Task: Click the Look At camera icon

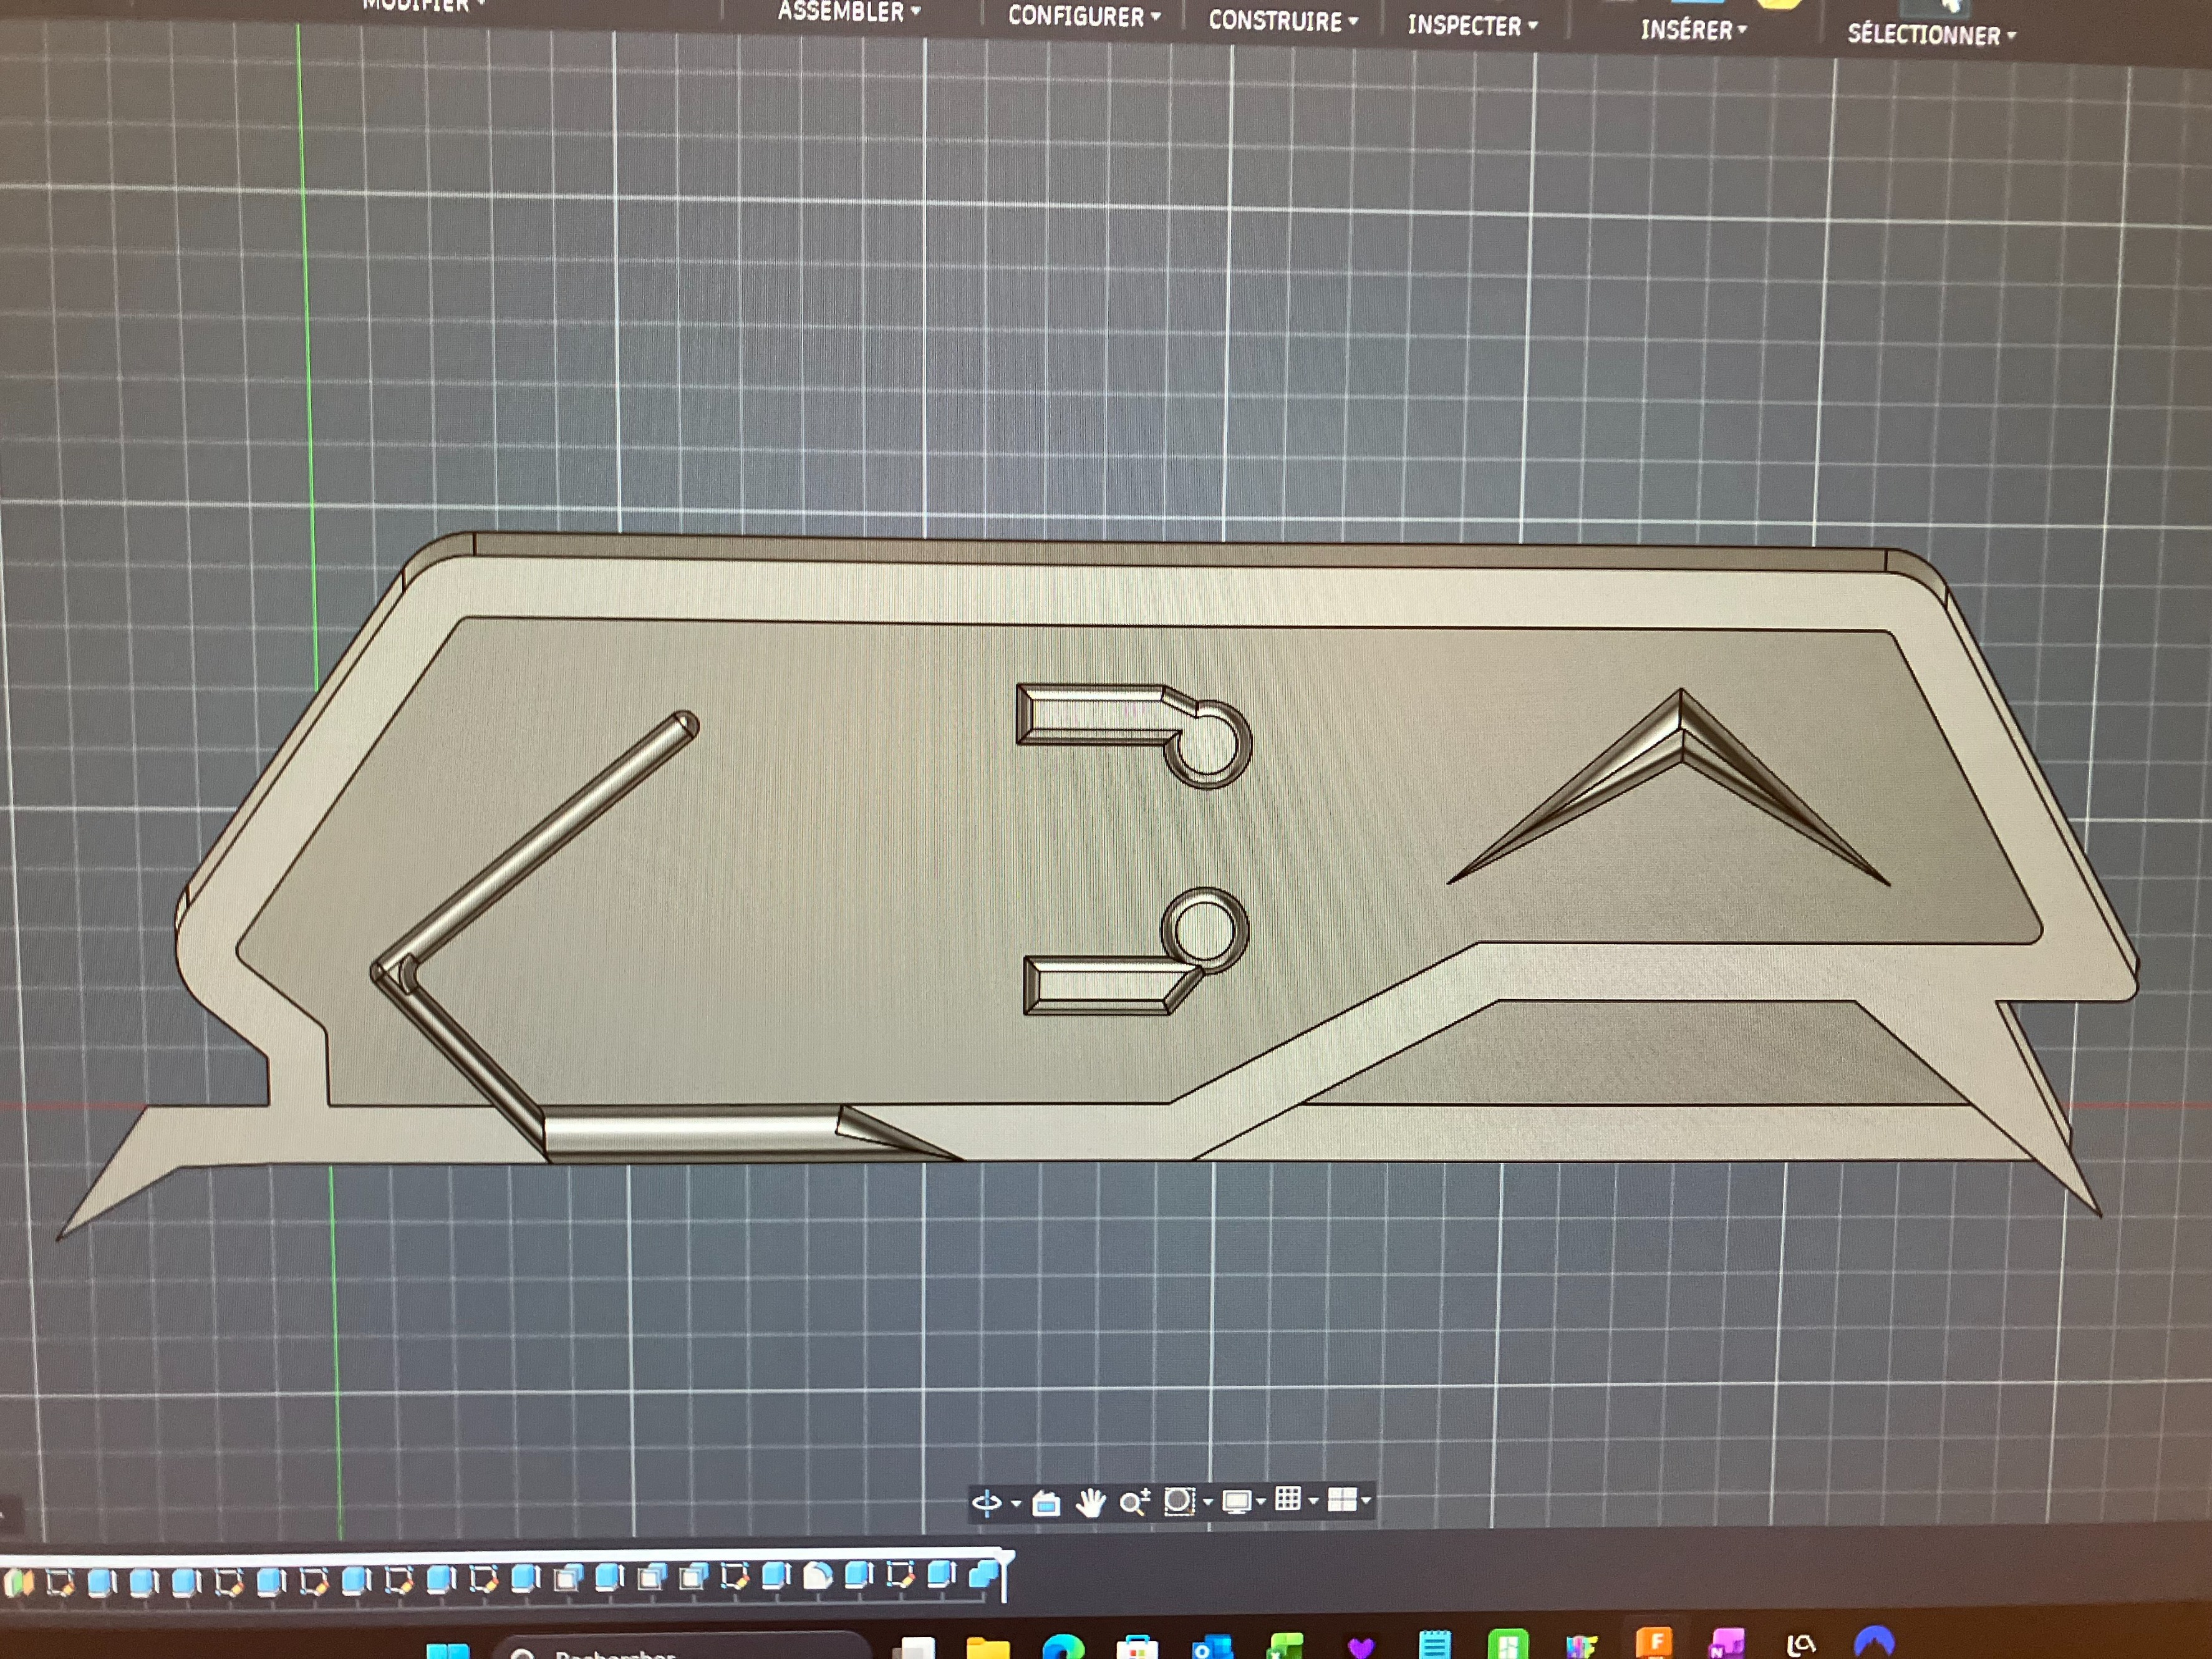Action: coord(1046,1503)
